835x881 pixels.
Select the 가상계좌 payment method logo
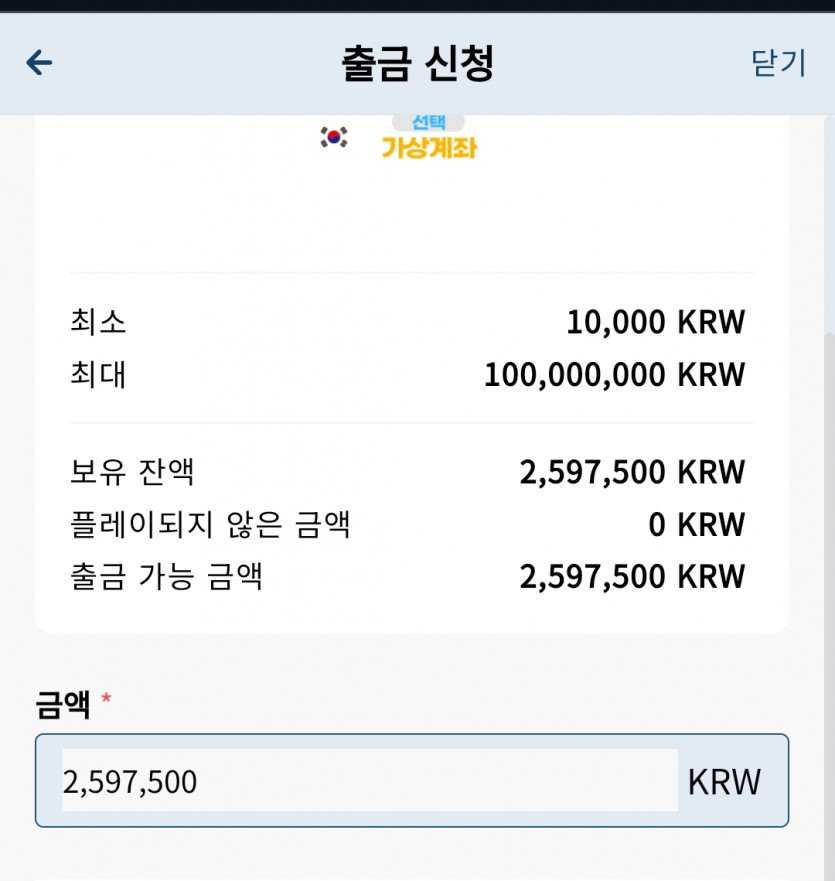point(429,148)
